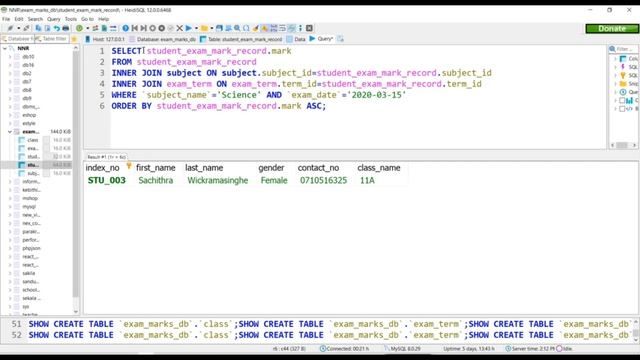Click the print icon in toolbar
This screenshot has height=360, width=640.
tap(65, 28)
